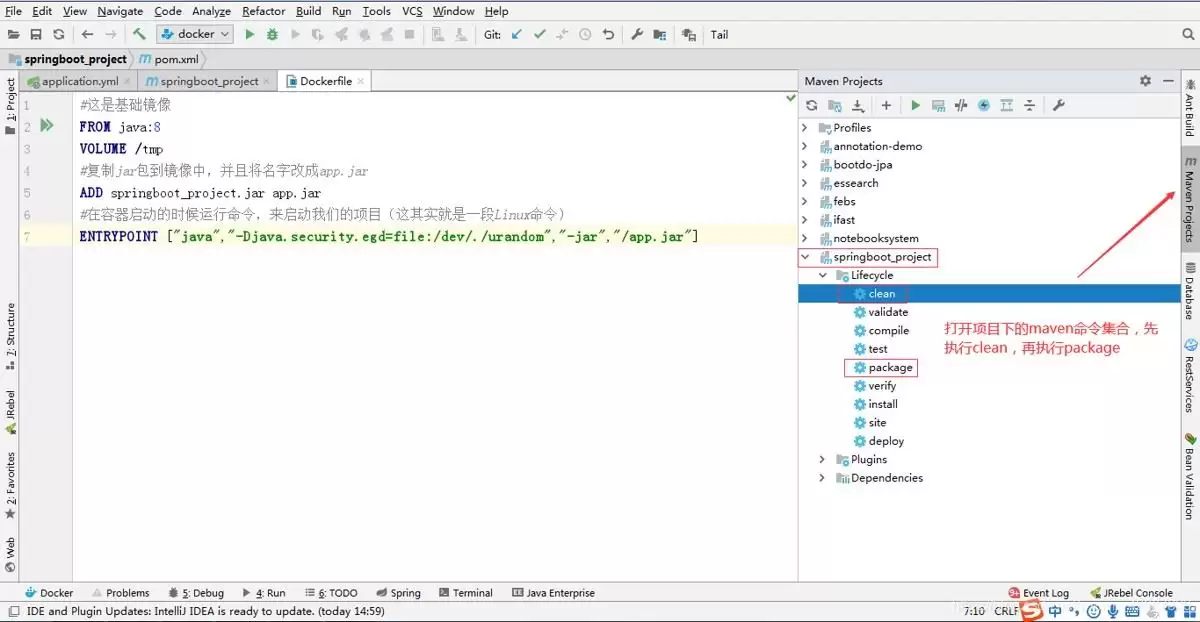Image resolution: width=1200 pixels, height=622 pixels.
Task: Toggle the Terminal tool window
Action: tap(466, 592)
